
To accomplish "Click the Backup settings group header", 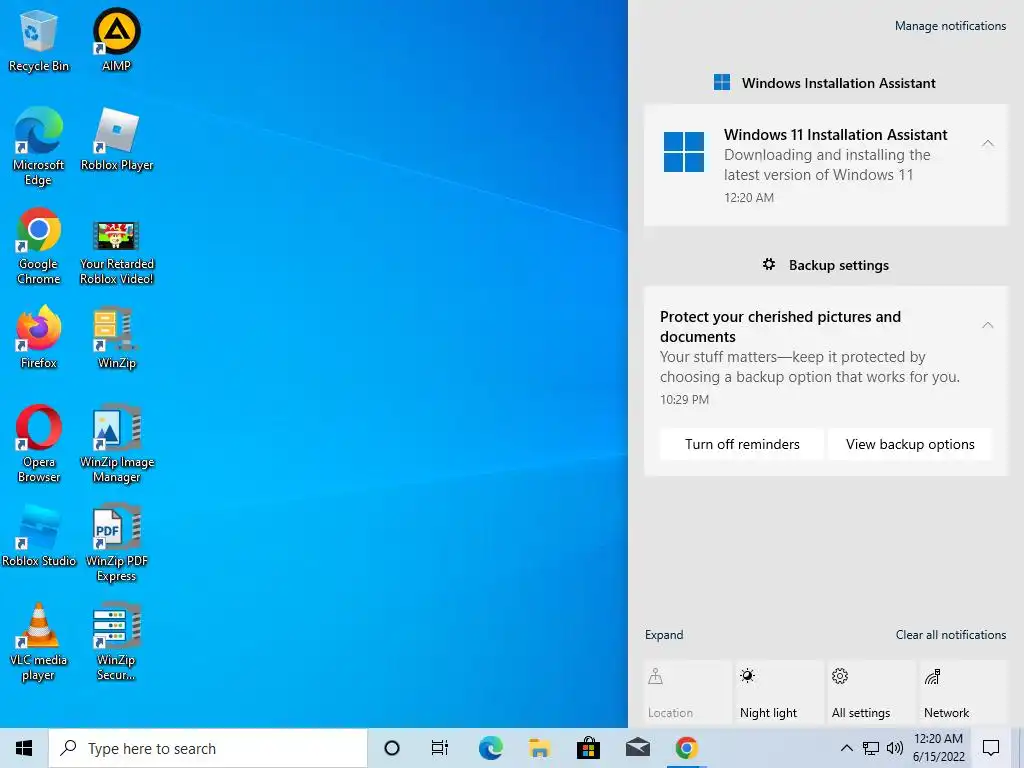I will click(x=826, y=265).
